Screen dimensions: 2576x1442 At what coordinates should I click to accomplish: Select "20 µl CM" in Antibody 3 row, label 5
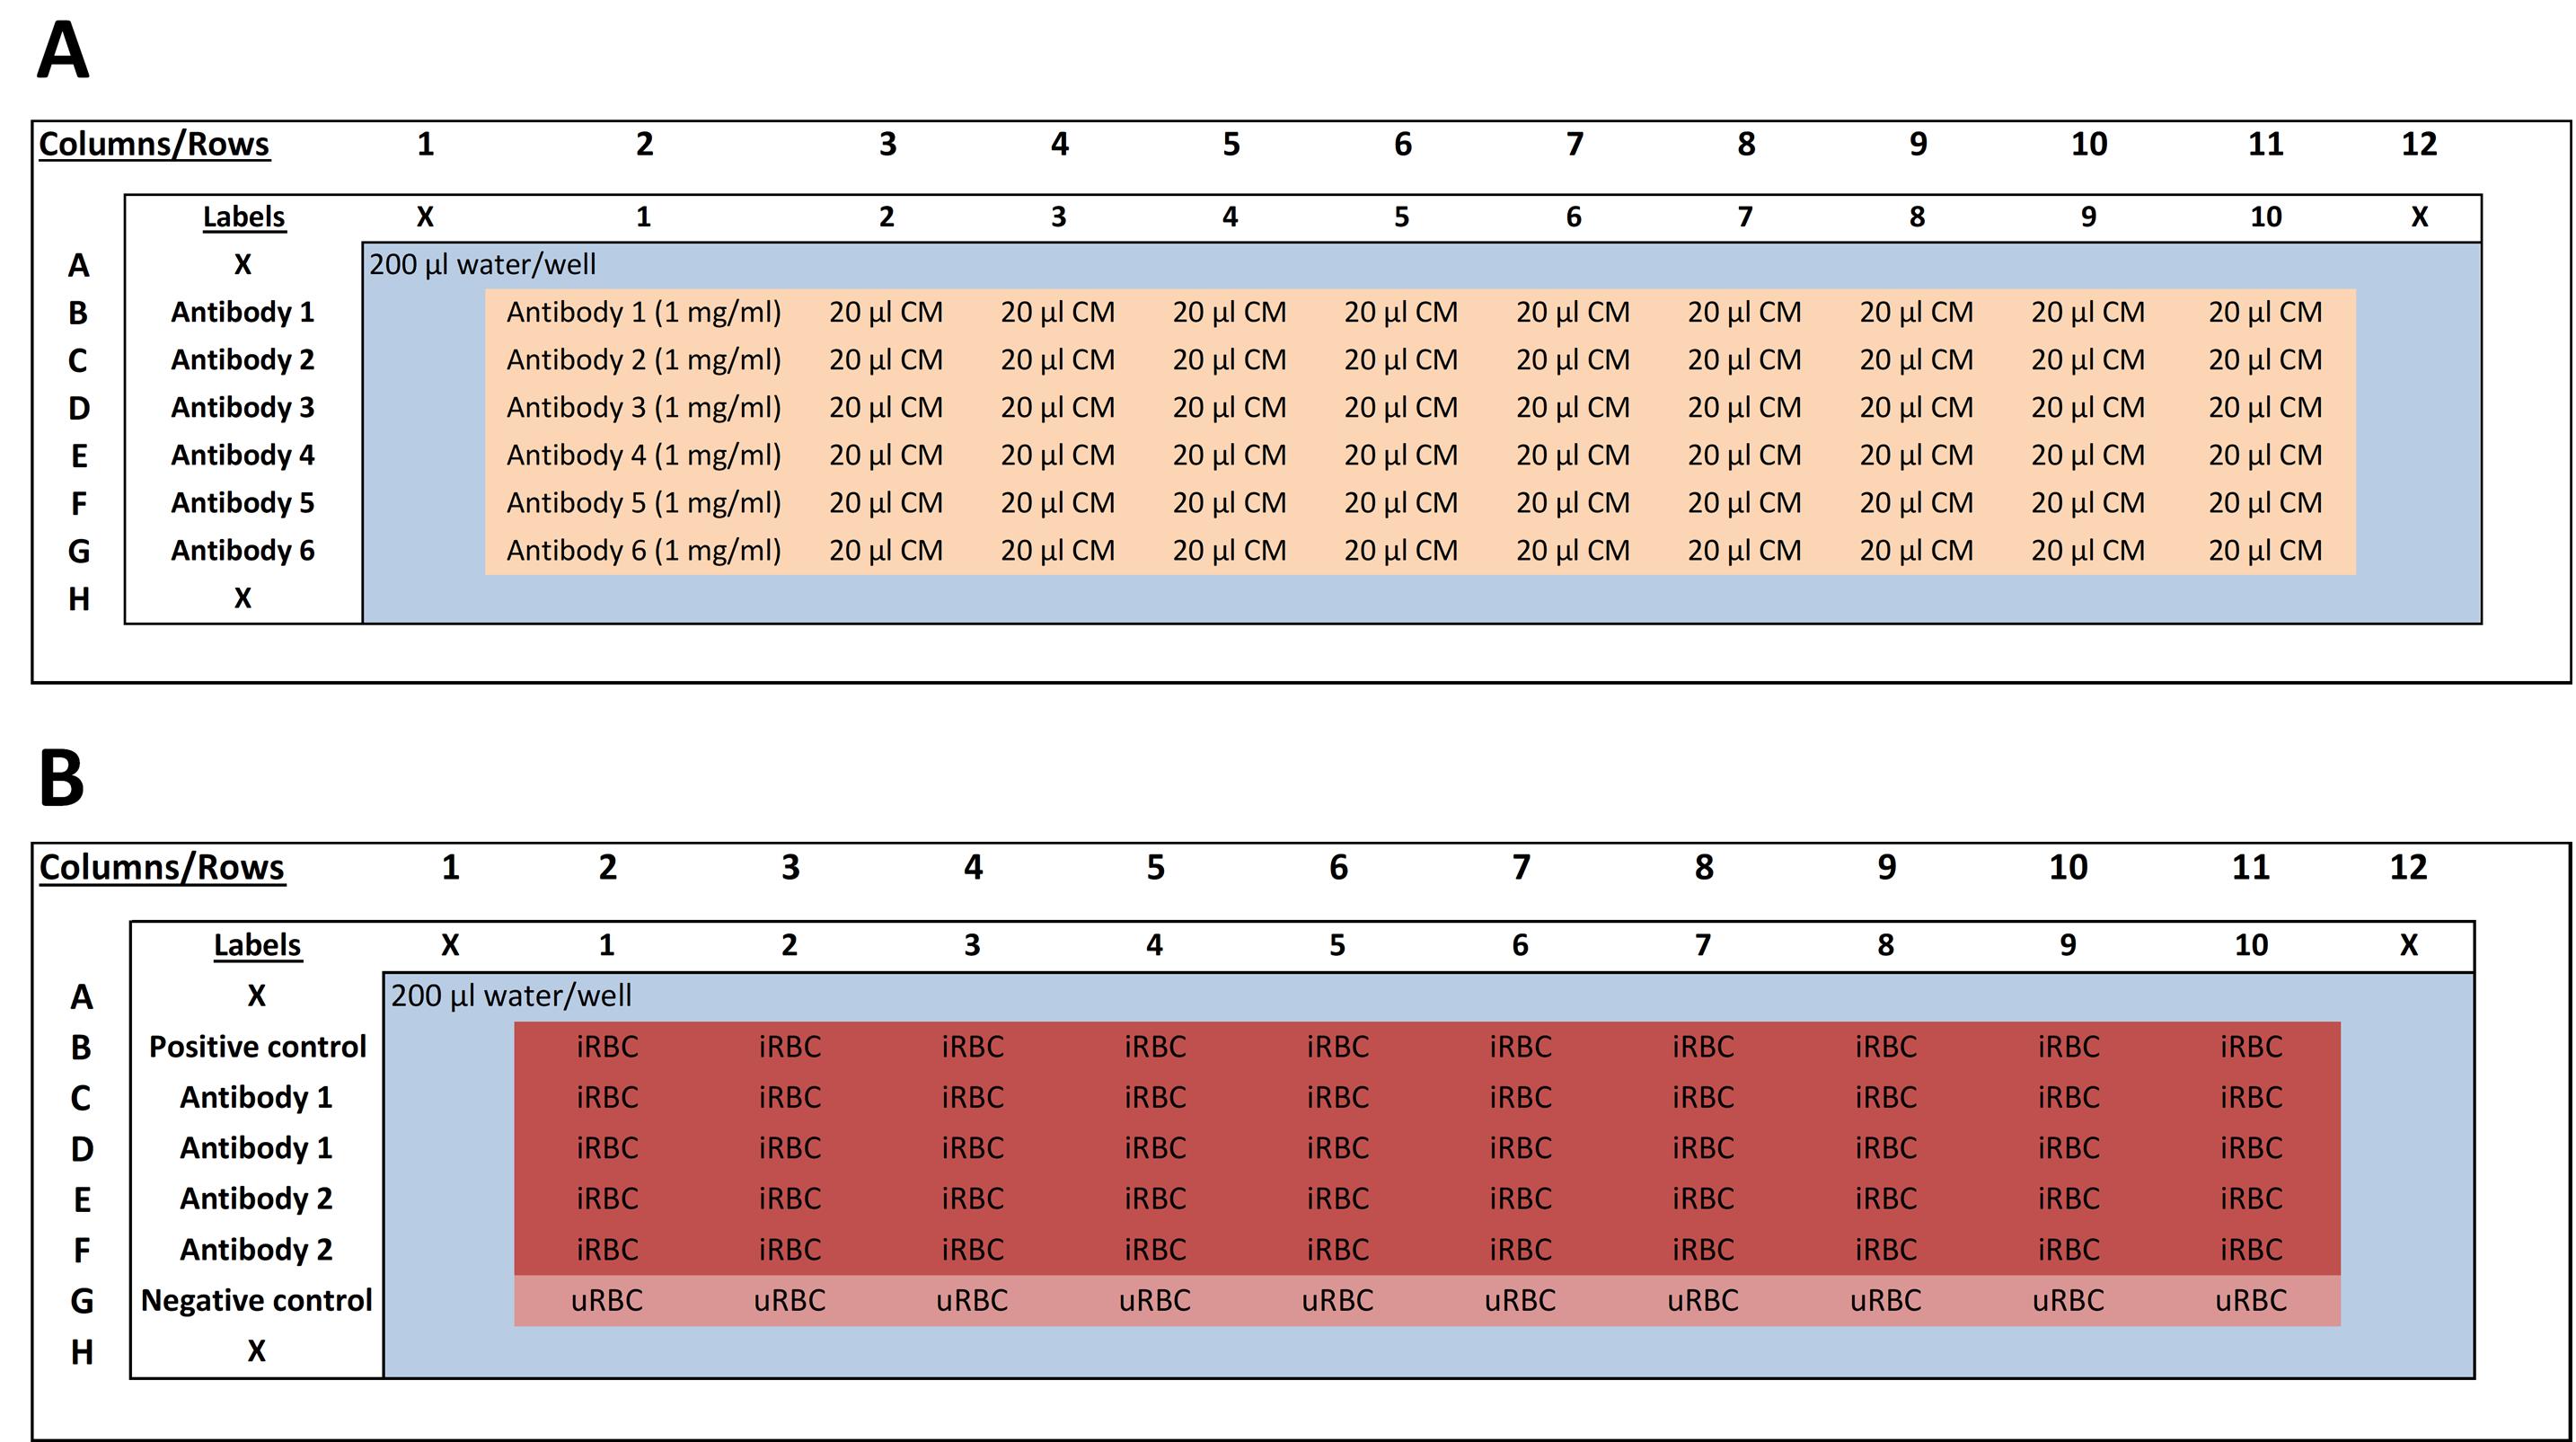pos(1401,408)
